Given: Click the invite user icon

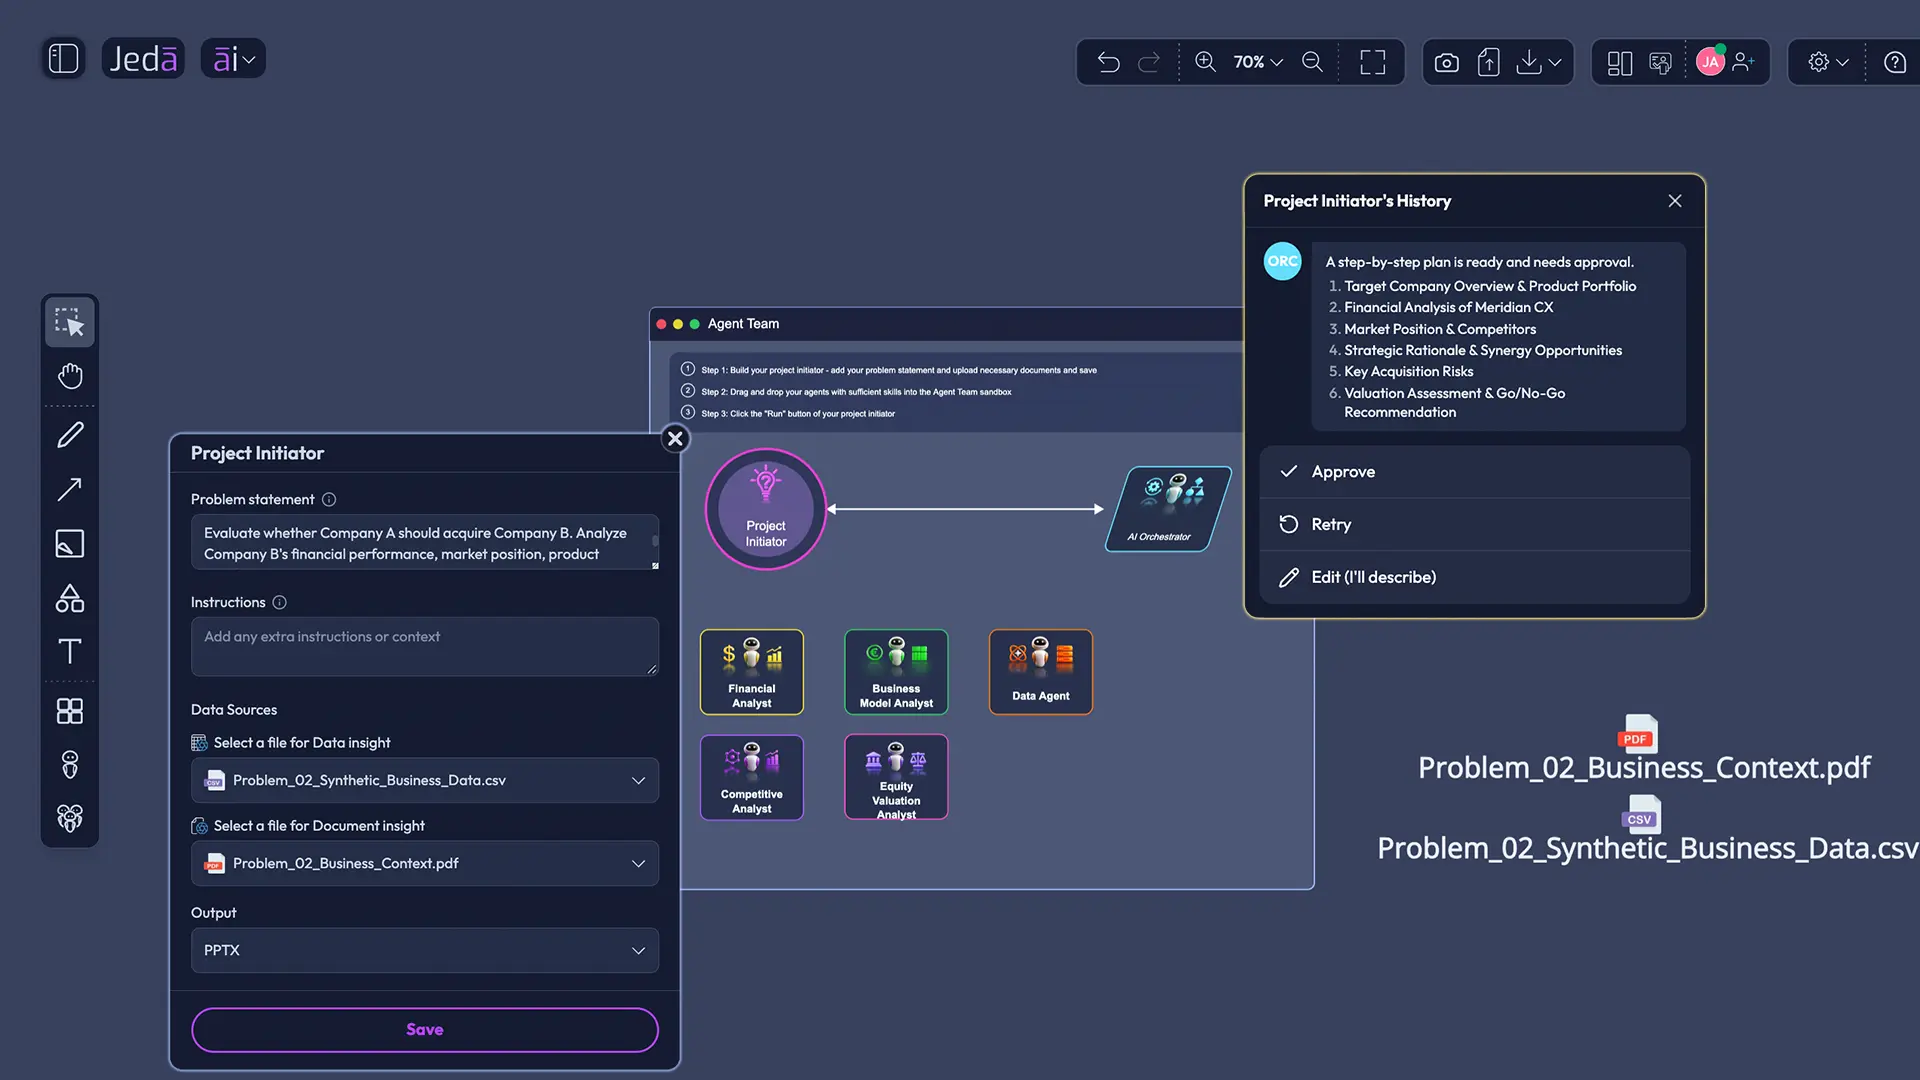Looking at the screenshot, I should 1743,62.
